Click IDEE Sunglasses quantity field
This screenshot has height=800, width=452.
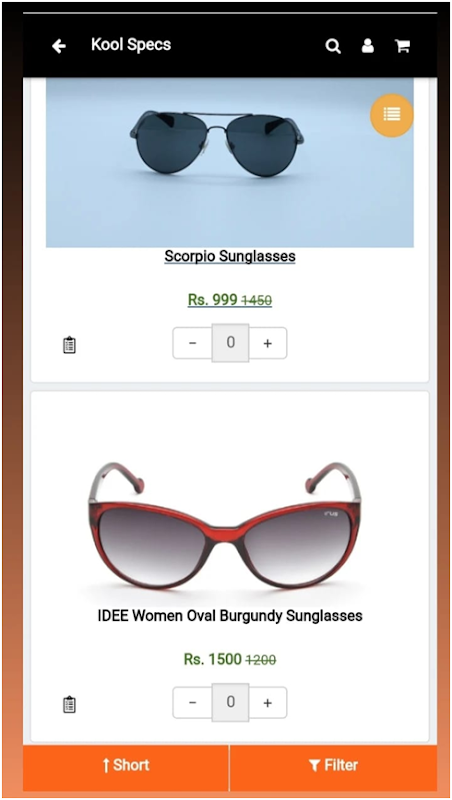tap(231, 702)
